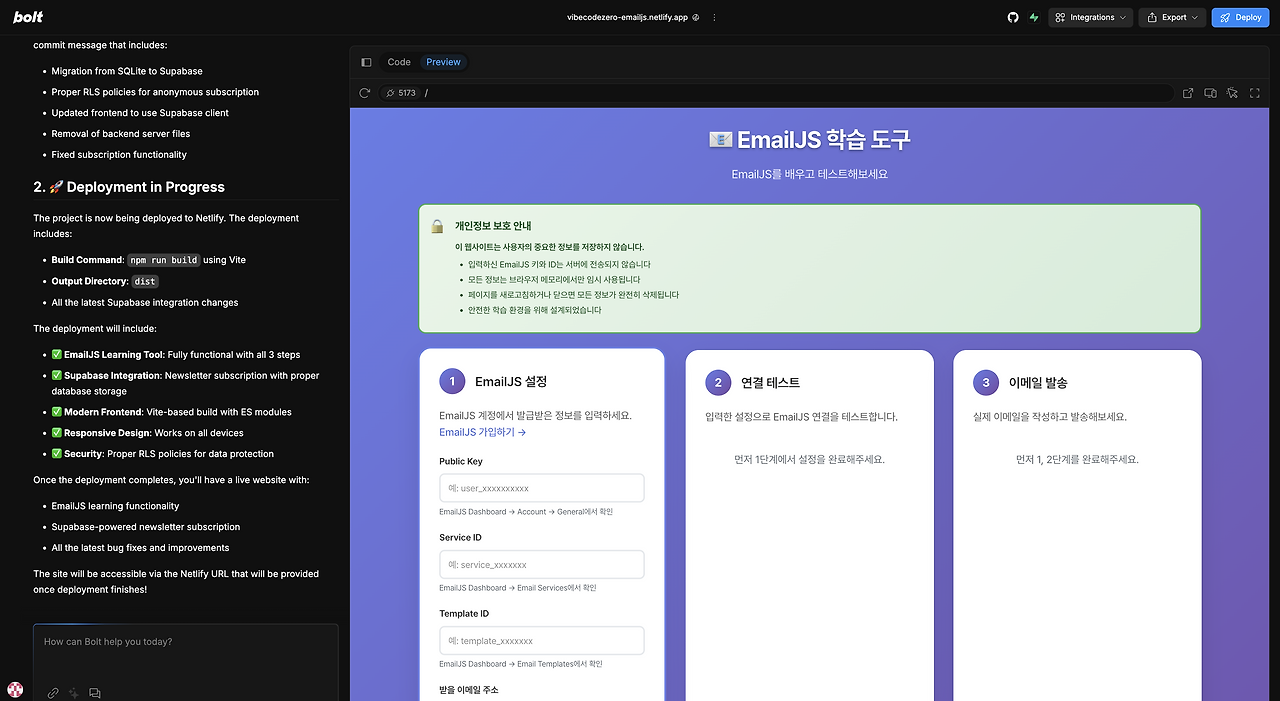Open the GitHub icon in header

click(1013, 17)
